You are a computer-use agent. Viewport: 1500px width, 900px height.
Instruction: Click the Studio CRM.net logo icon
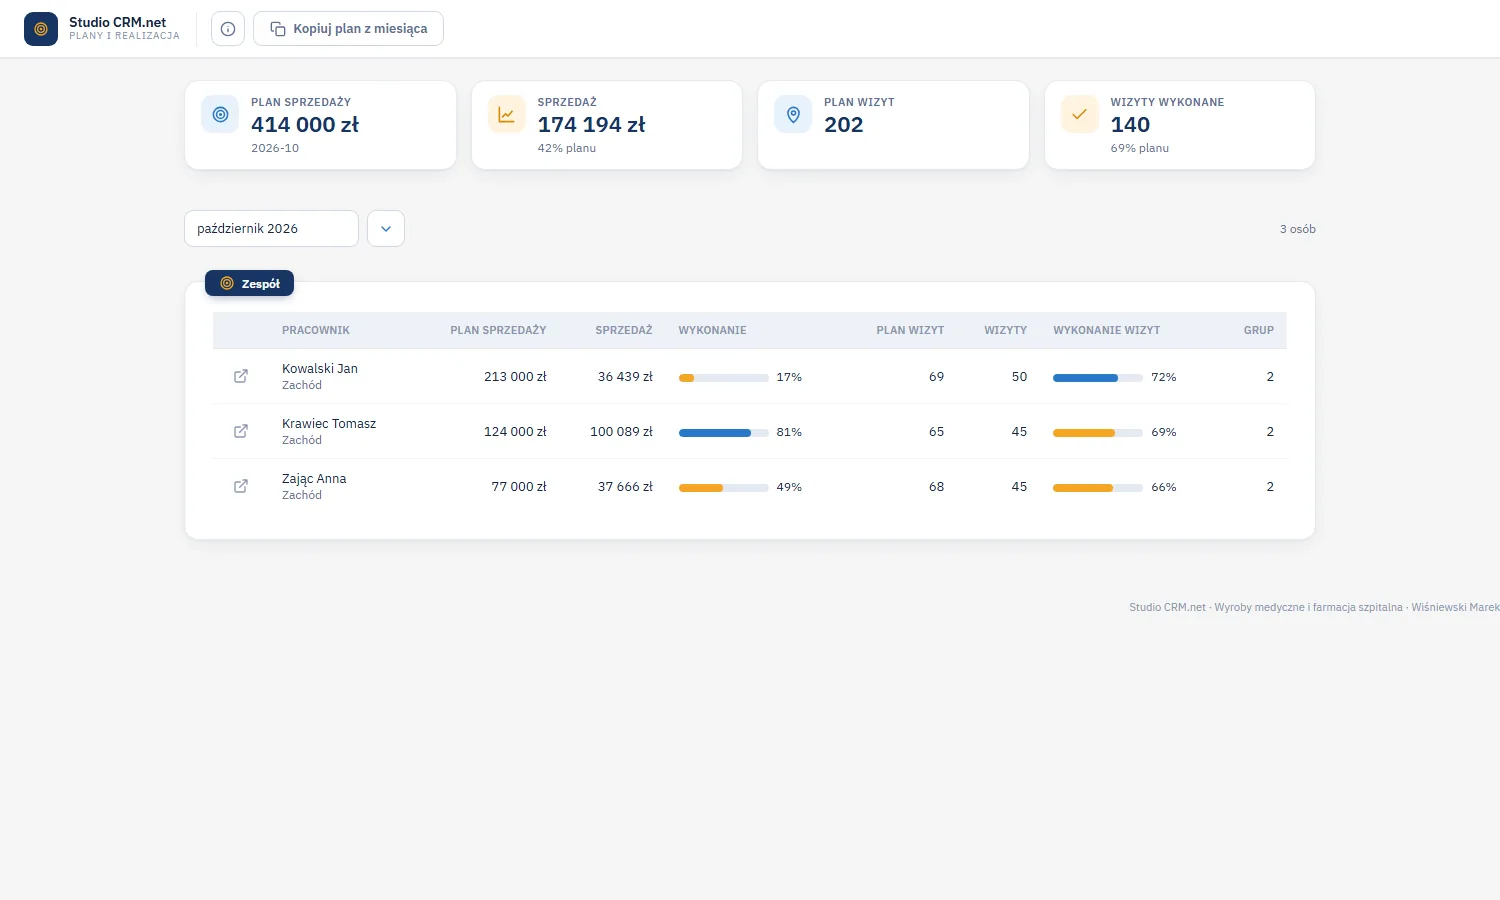(x=41, y=29)
